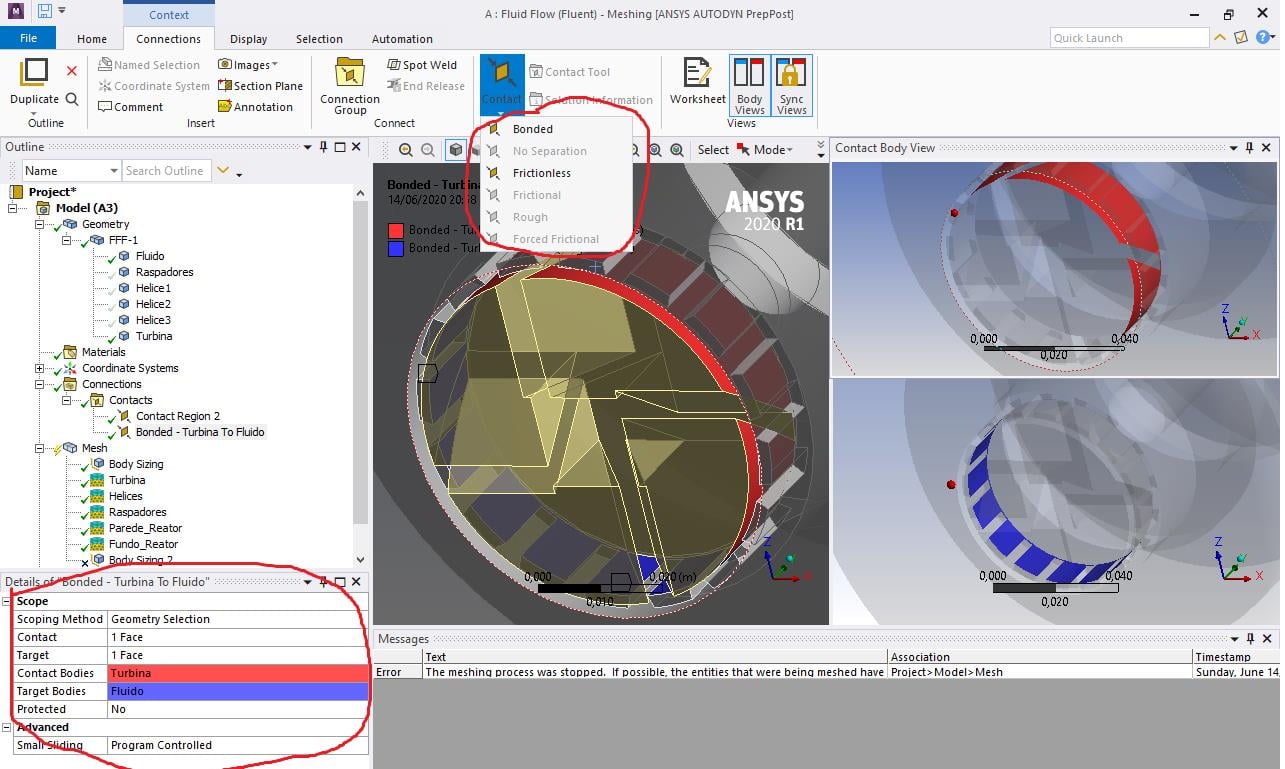1285x769 pixels.
Task: Collapse the Connections tree node
Action: click(x=40, y=384)
